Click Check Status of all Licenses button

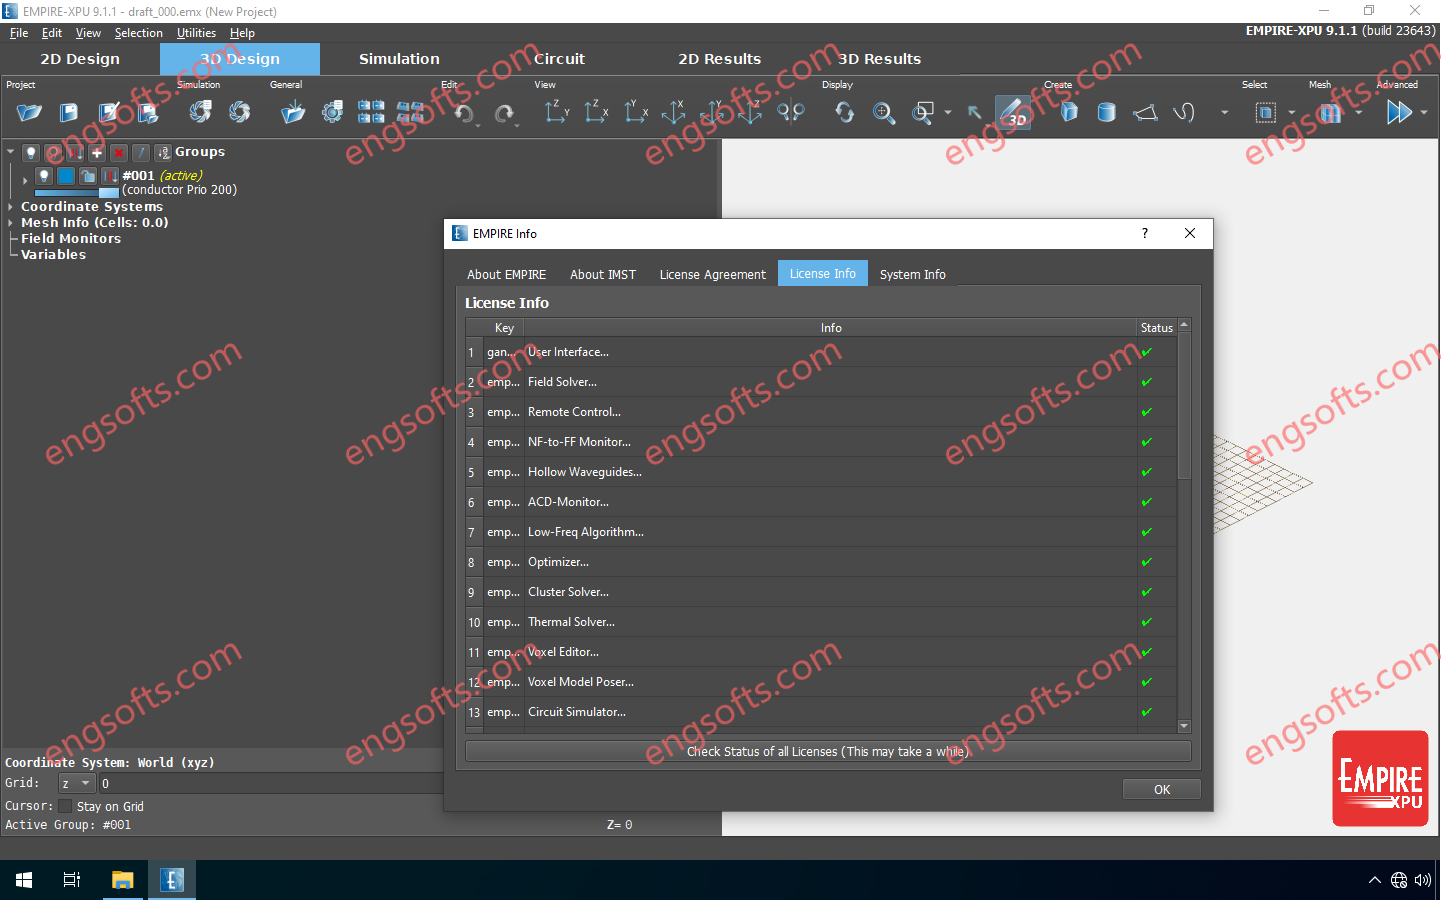click(x=828, y=751)
